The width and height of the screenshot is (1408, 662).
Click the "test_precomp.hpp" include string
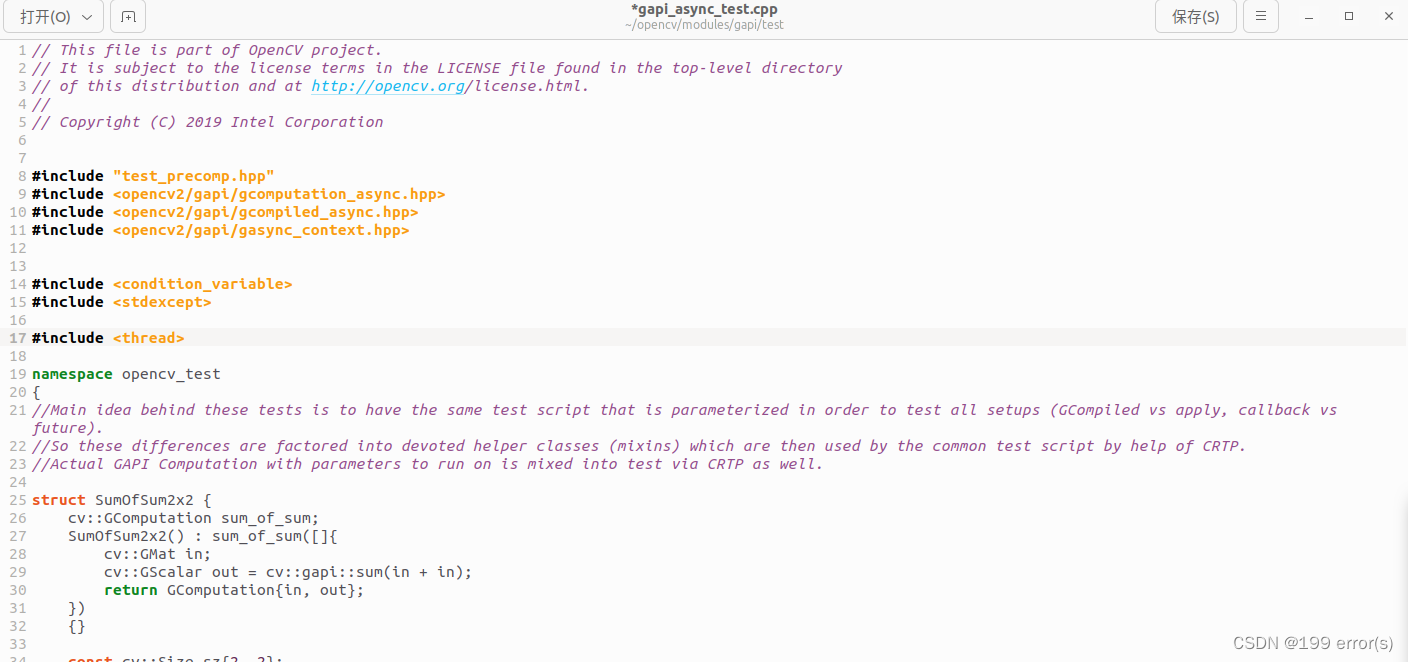pos(193,175)
